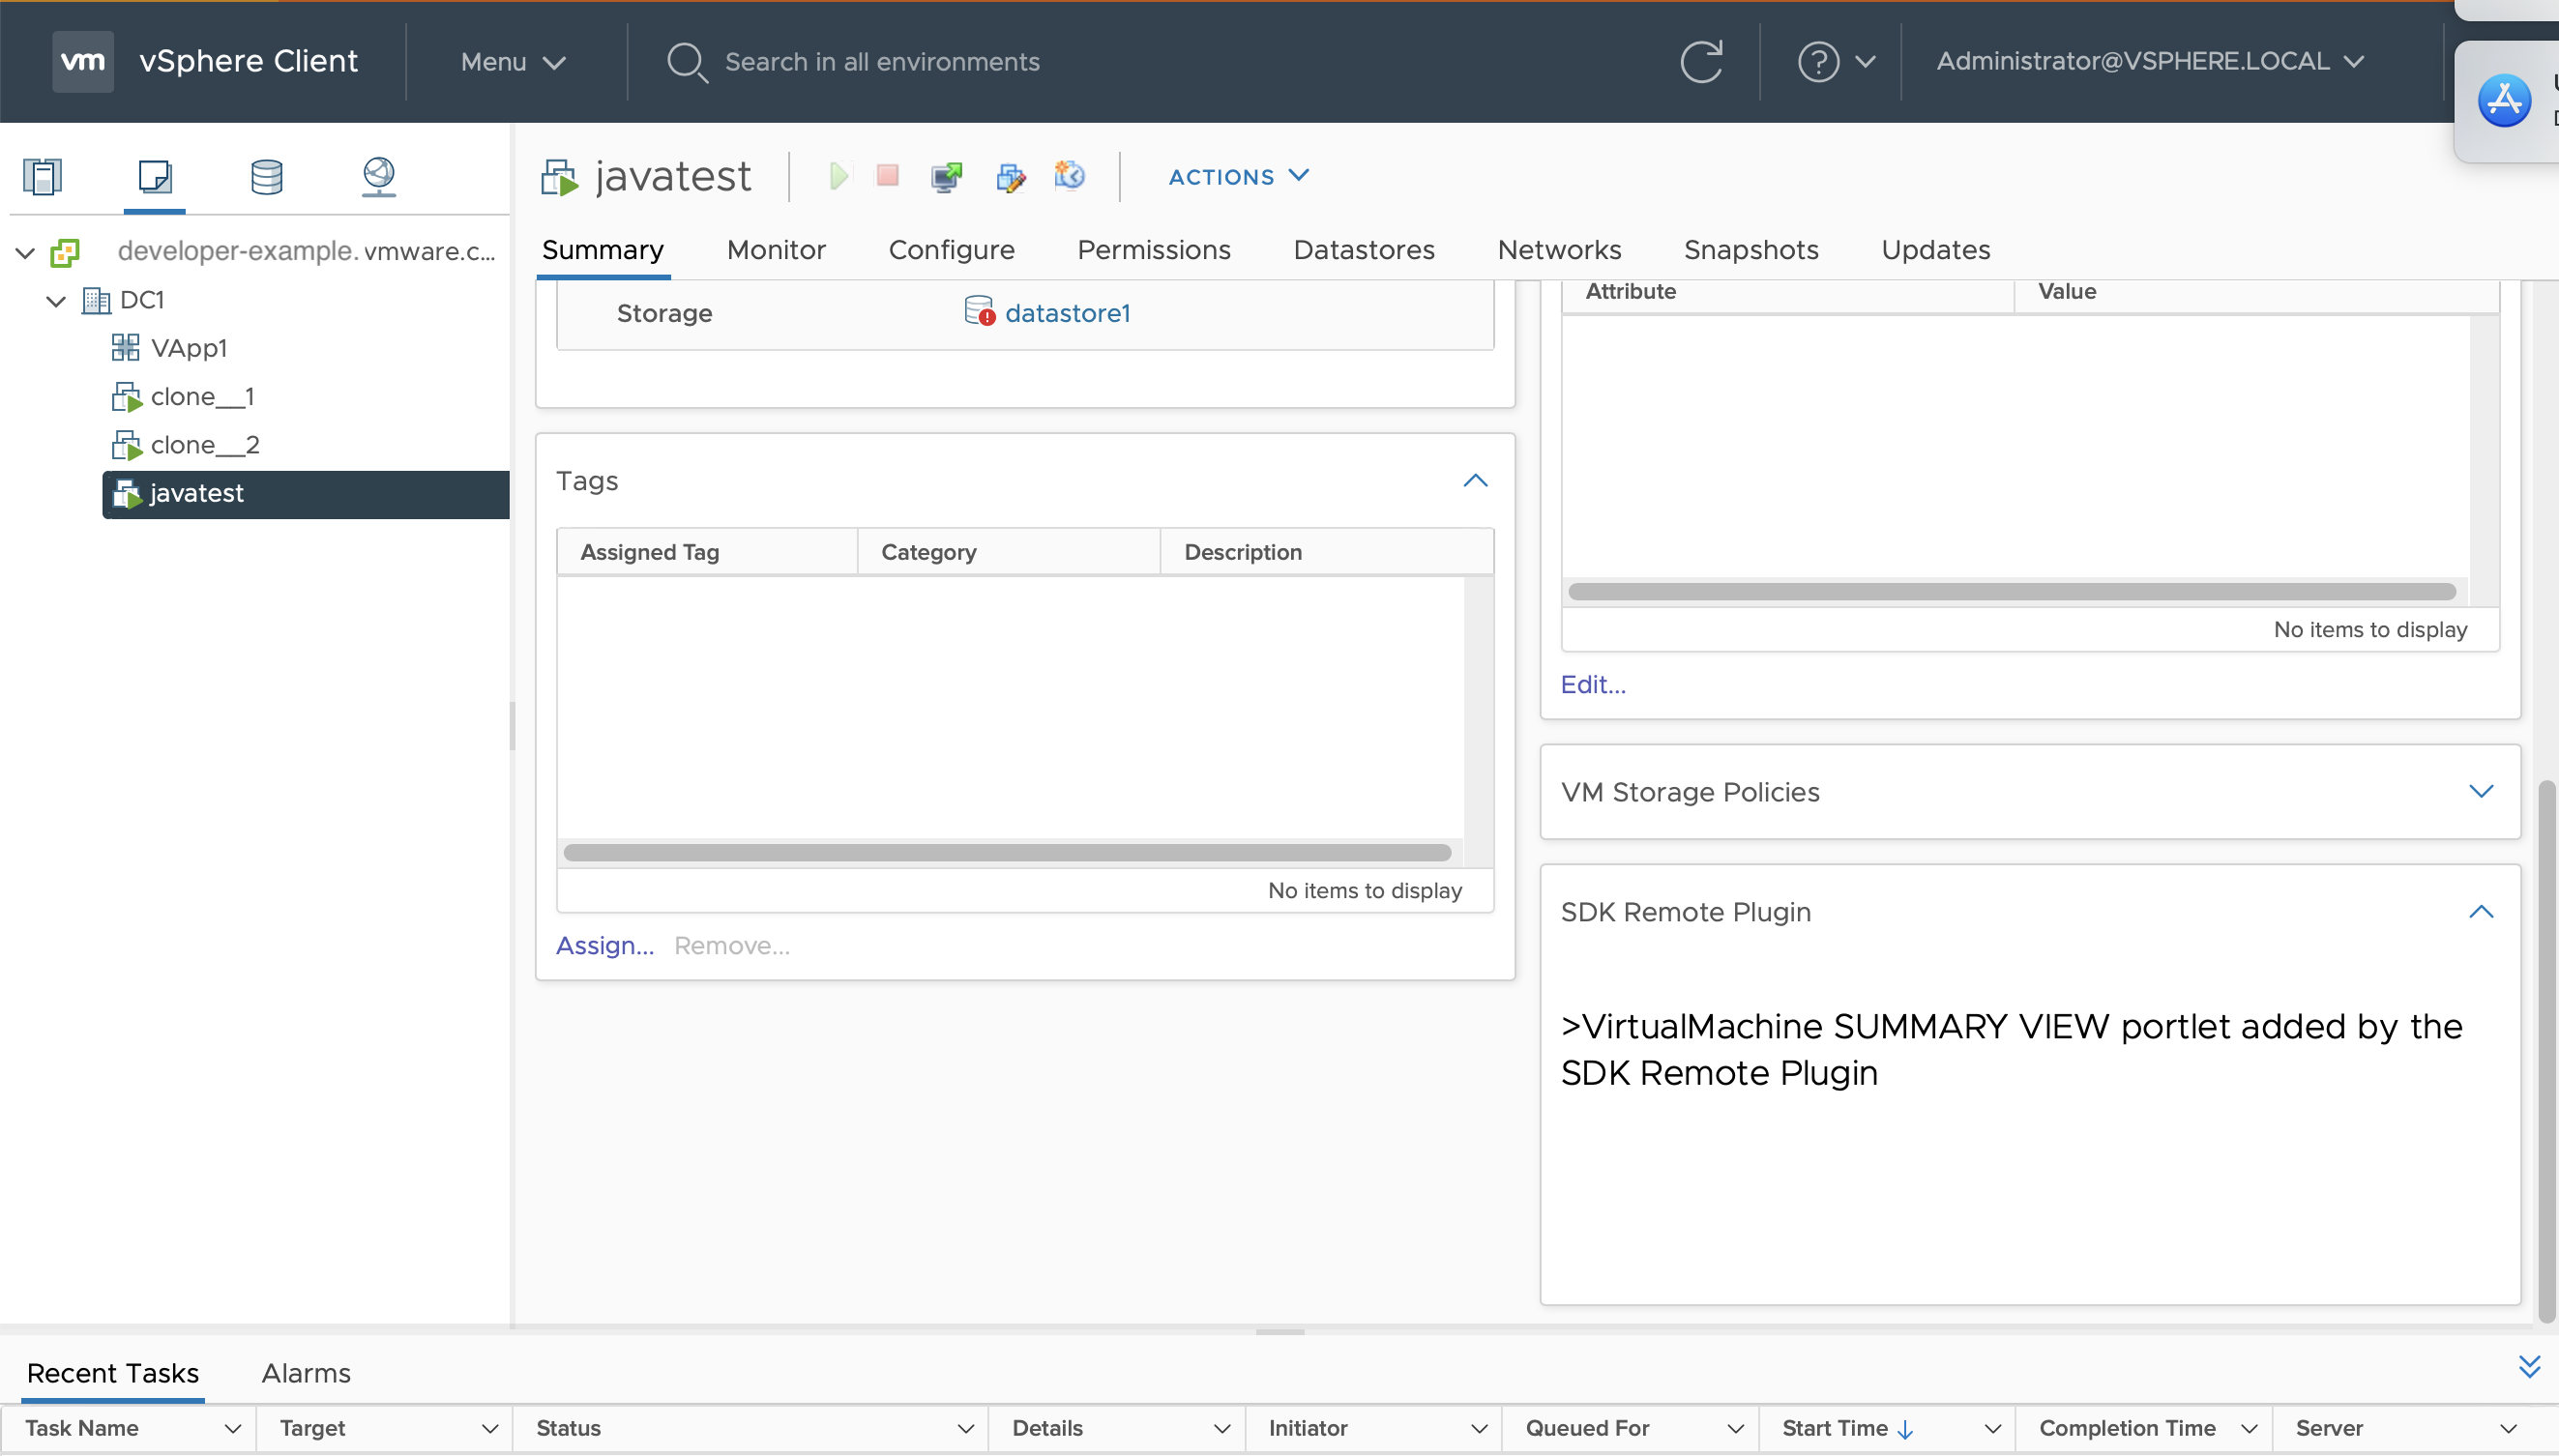
Task: Open the Status column filter dropdown
Action: (965, 1430)
